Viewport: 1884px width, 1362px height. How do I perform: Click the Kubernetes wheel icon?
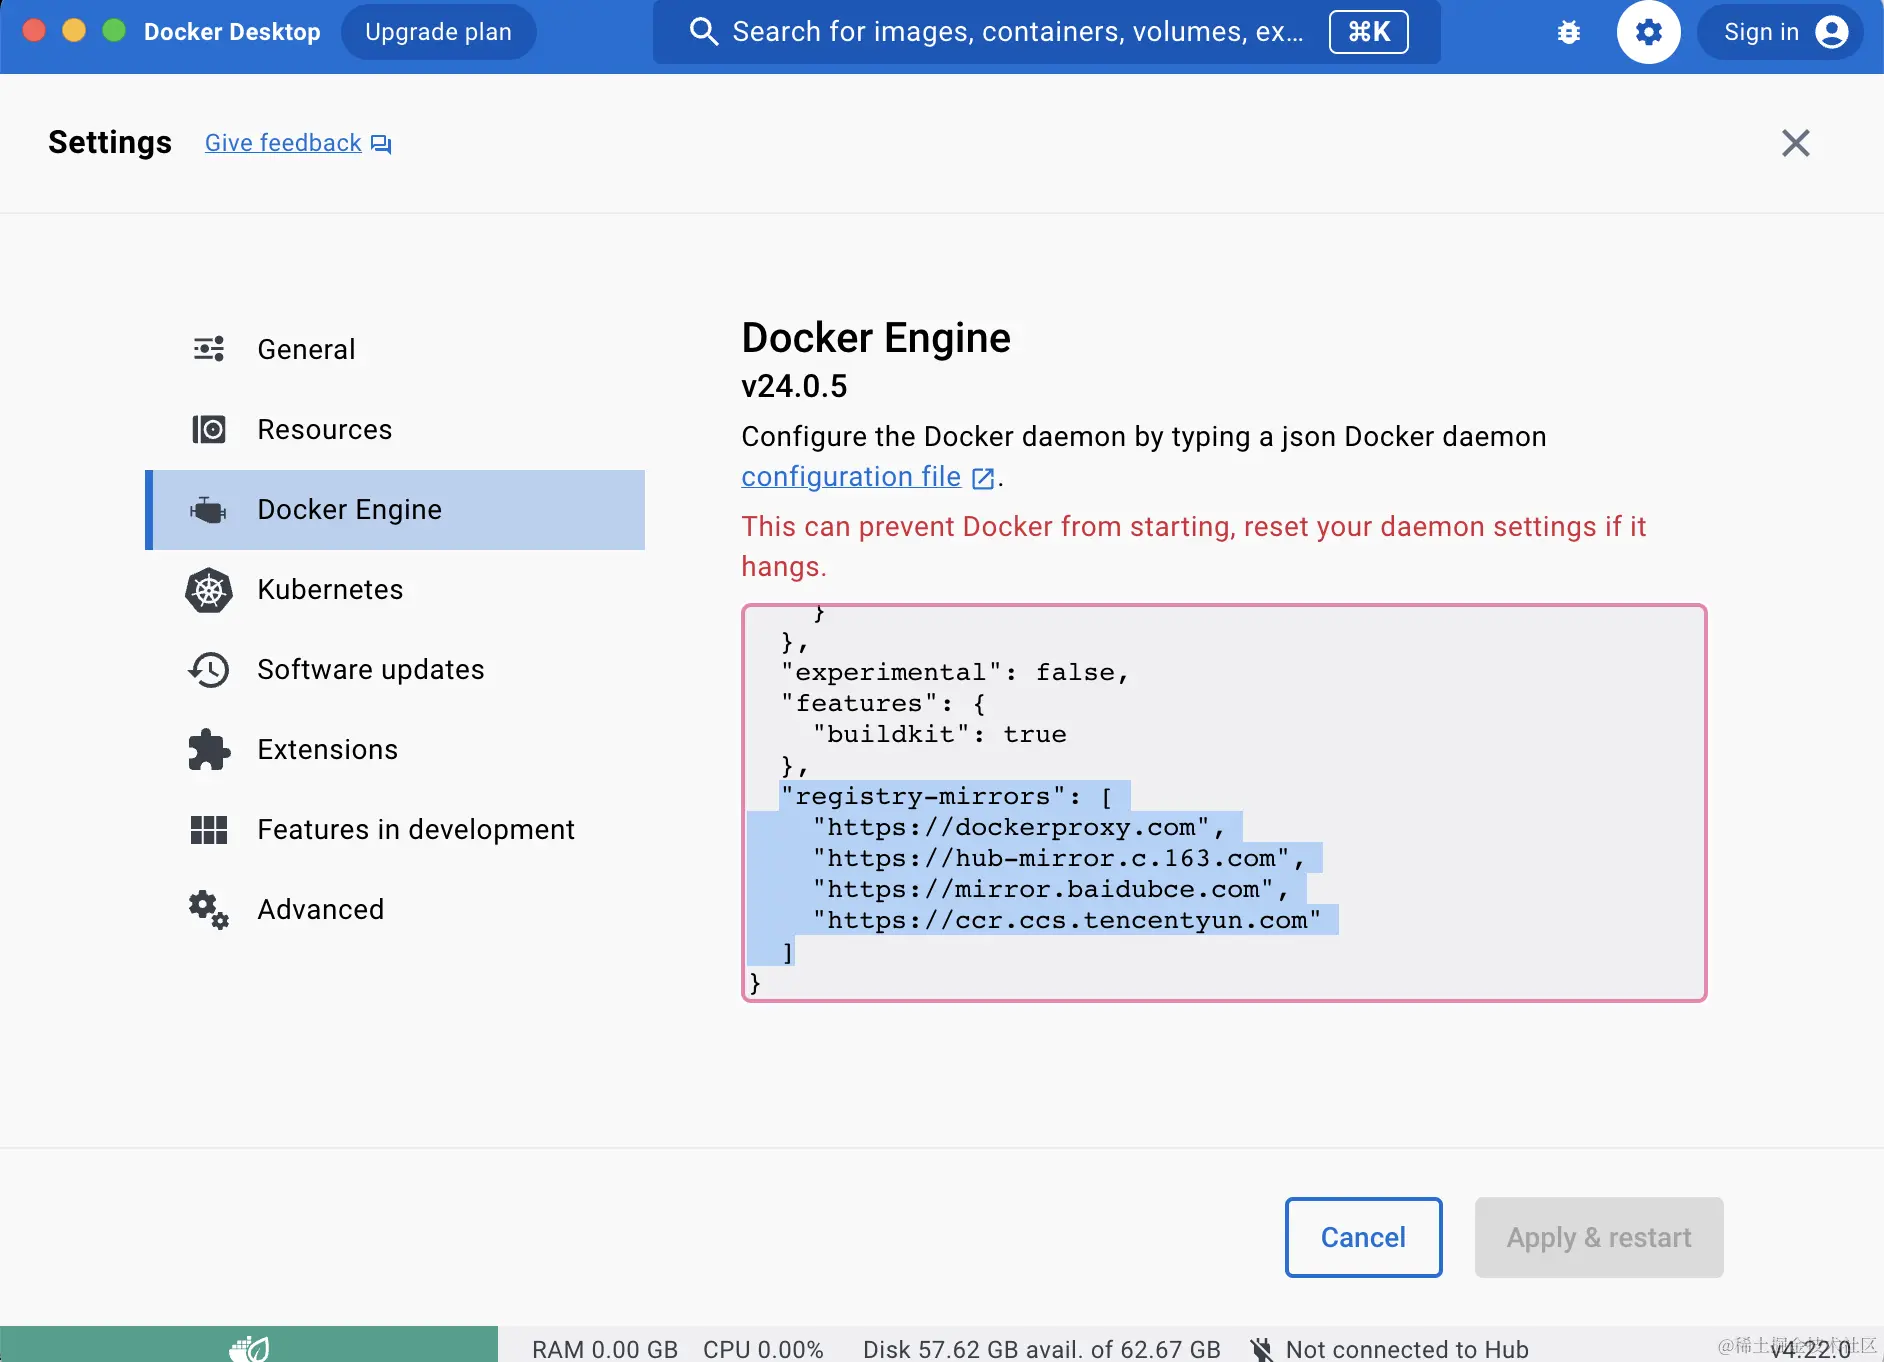tap(209, 590)
